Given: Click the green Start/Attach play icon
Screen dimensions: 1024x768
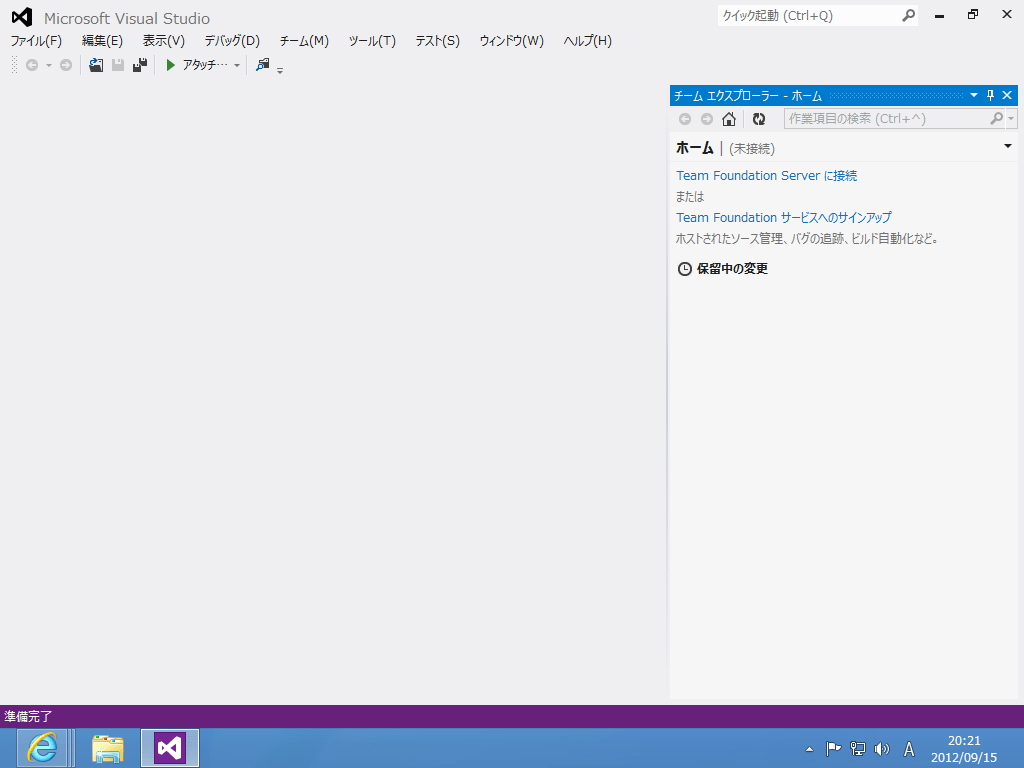Looking at the screenshot, I should tap(170, 65).
